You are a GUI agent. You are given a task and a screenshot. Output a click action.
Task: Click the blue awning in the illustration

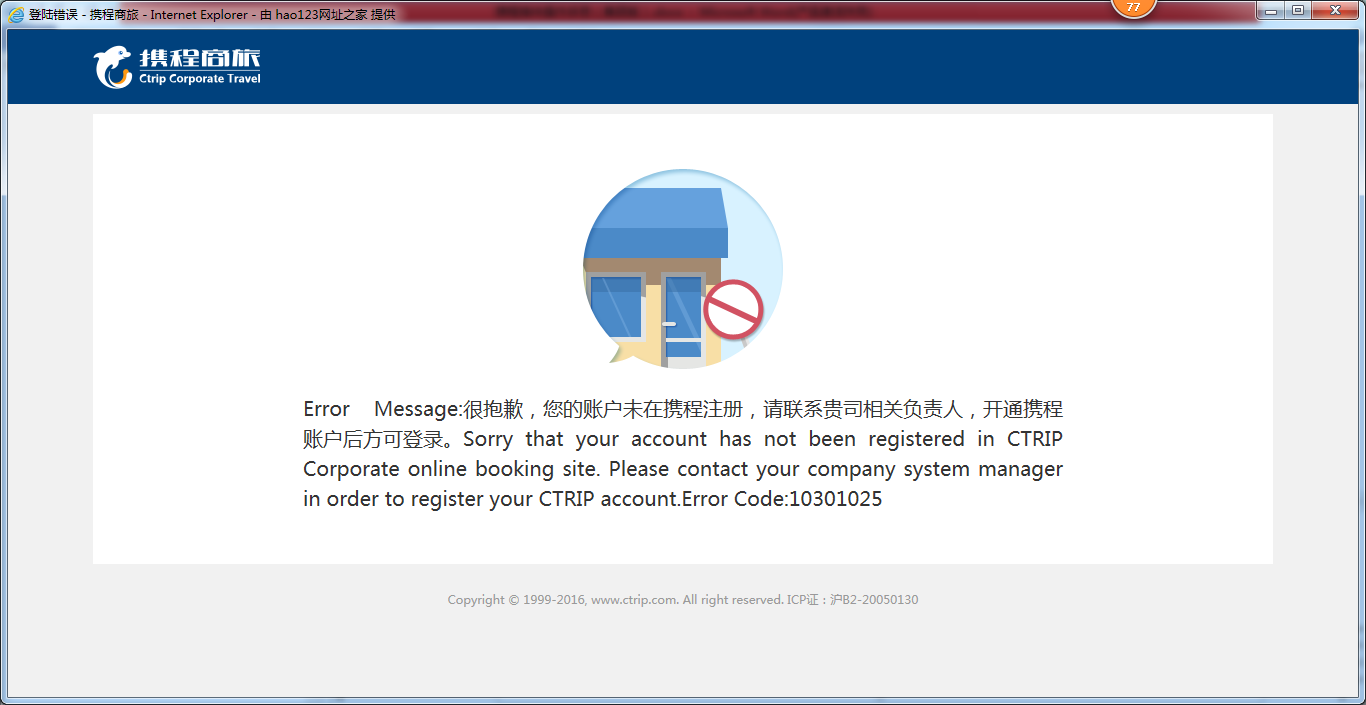point(655,222)
